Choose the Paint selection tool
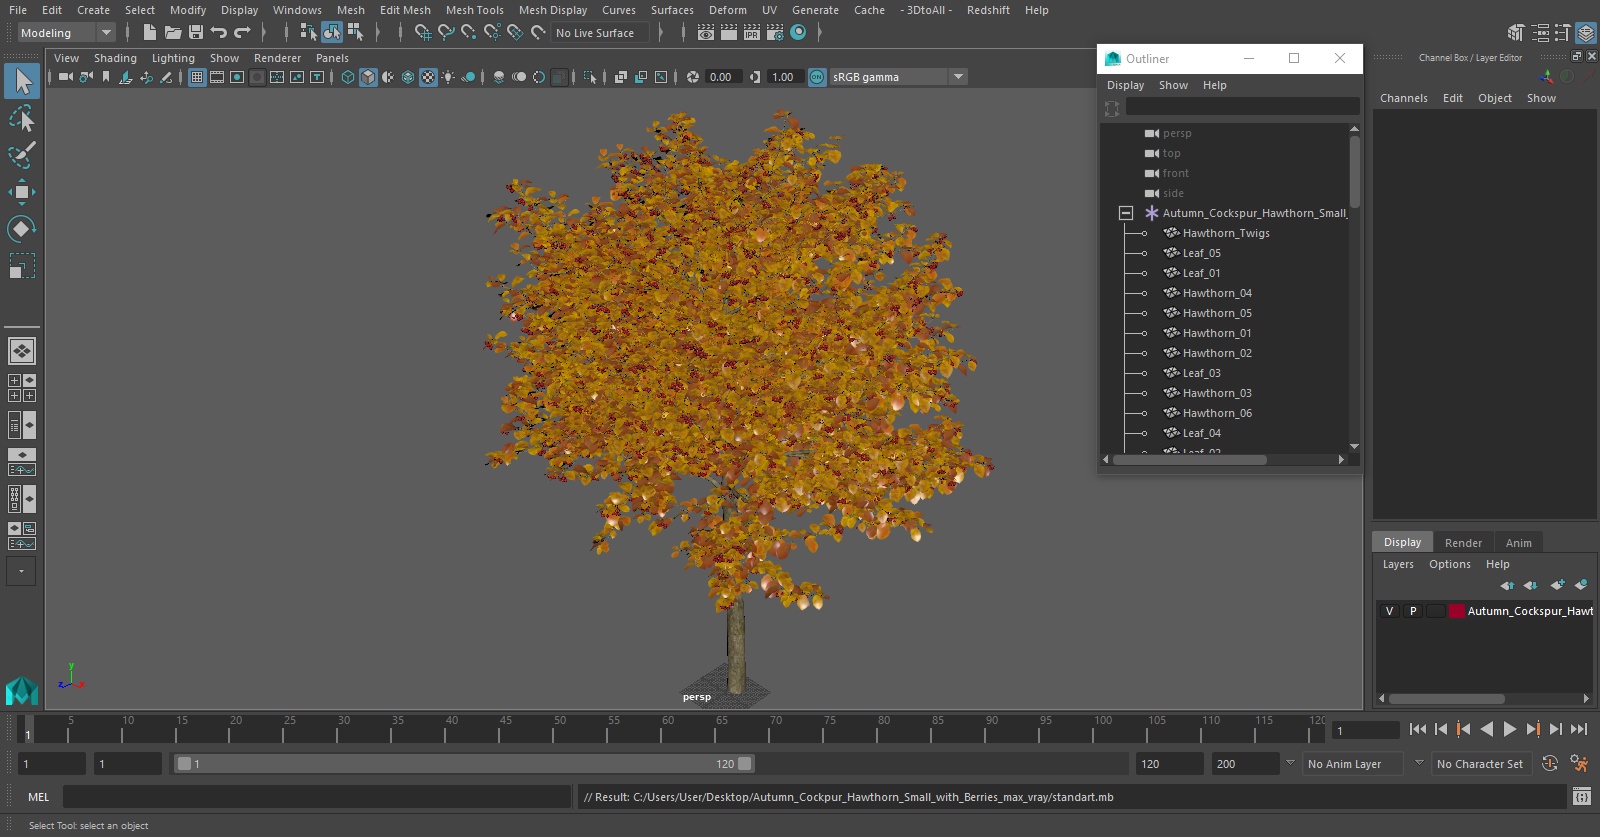Screen dimensions: 1600x837 (x=22, y=155)
